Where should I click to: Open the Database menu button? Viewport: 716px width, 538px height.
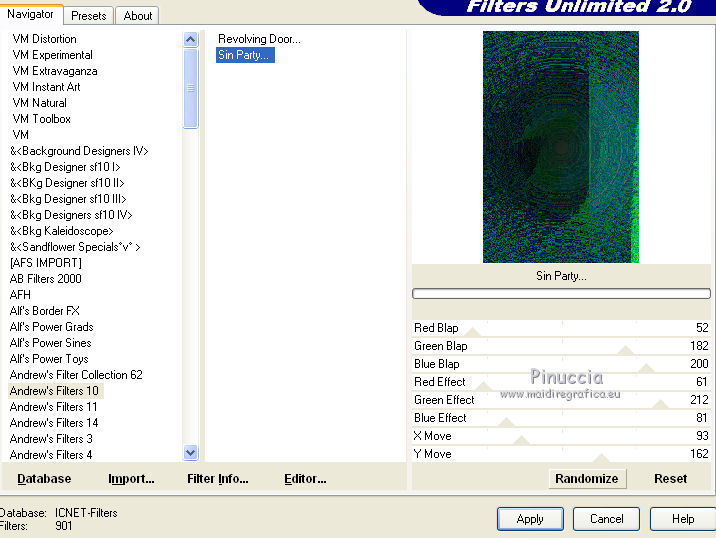click(44, 478)
